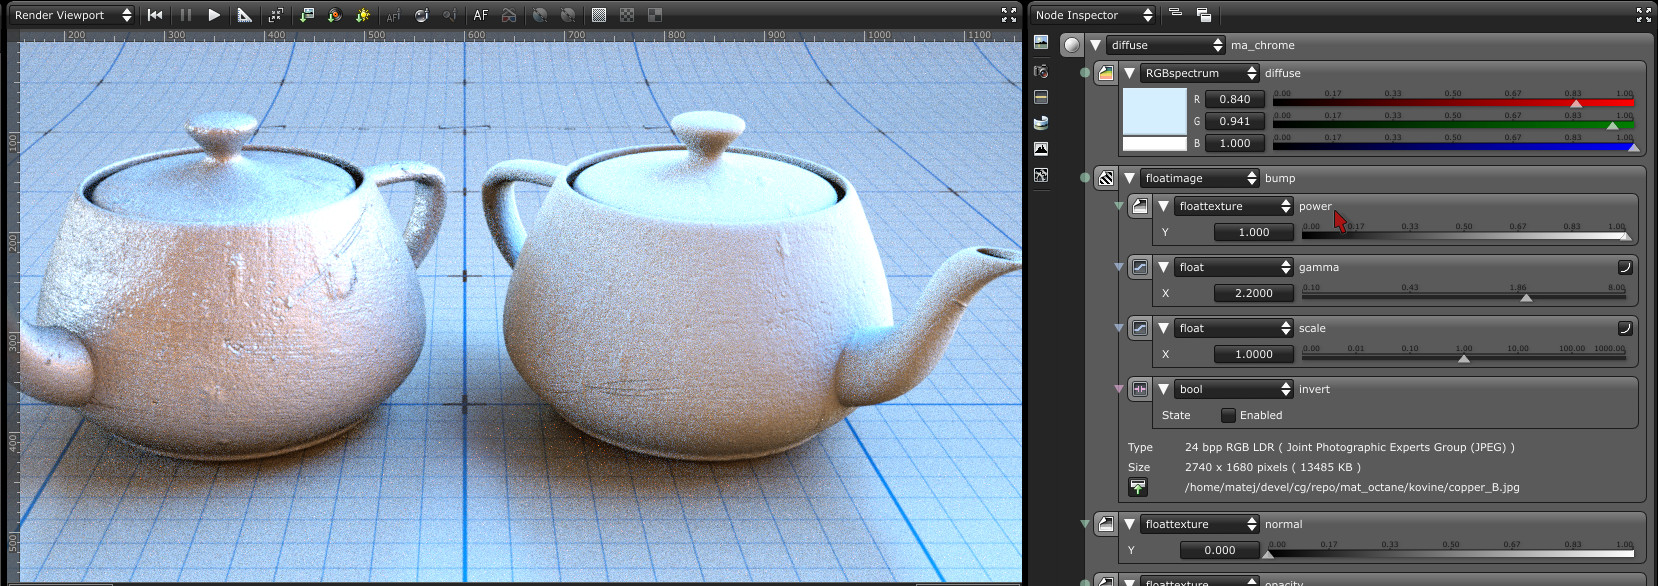Image resolution: width=1658 pixels, height=586 pixels.
Task: Select the AF picker tool icon
Action: pos(393,15)
